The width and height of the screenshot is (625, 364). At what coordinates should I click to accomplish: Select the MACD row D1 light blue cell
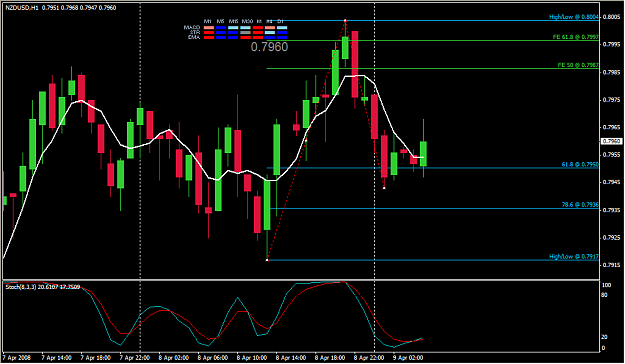click(282, 28)
